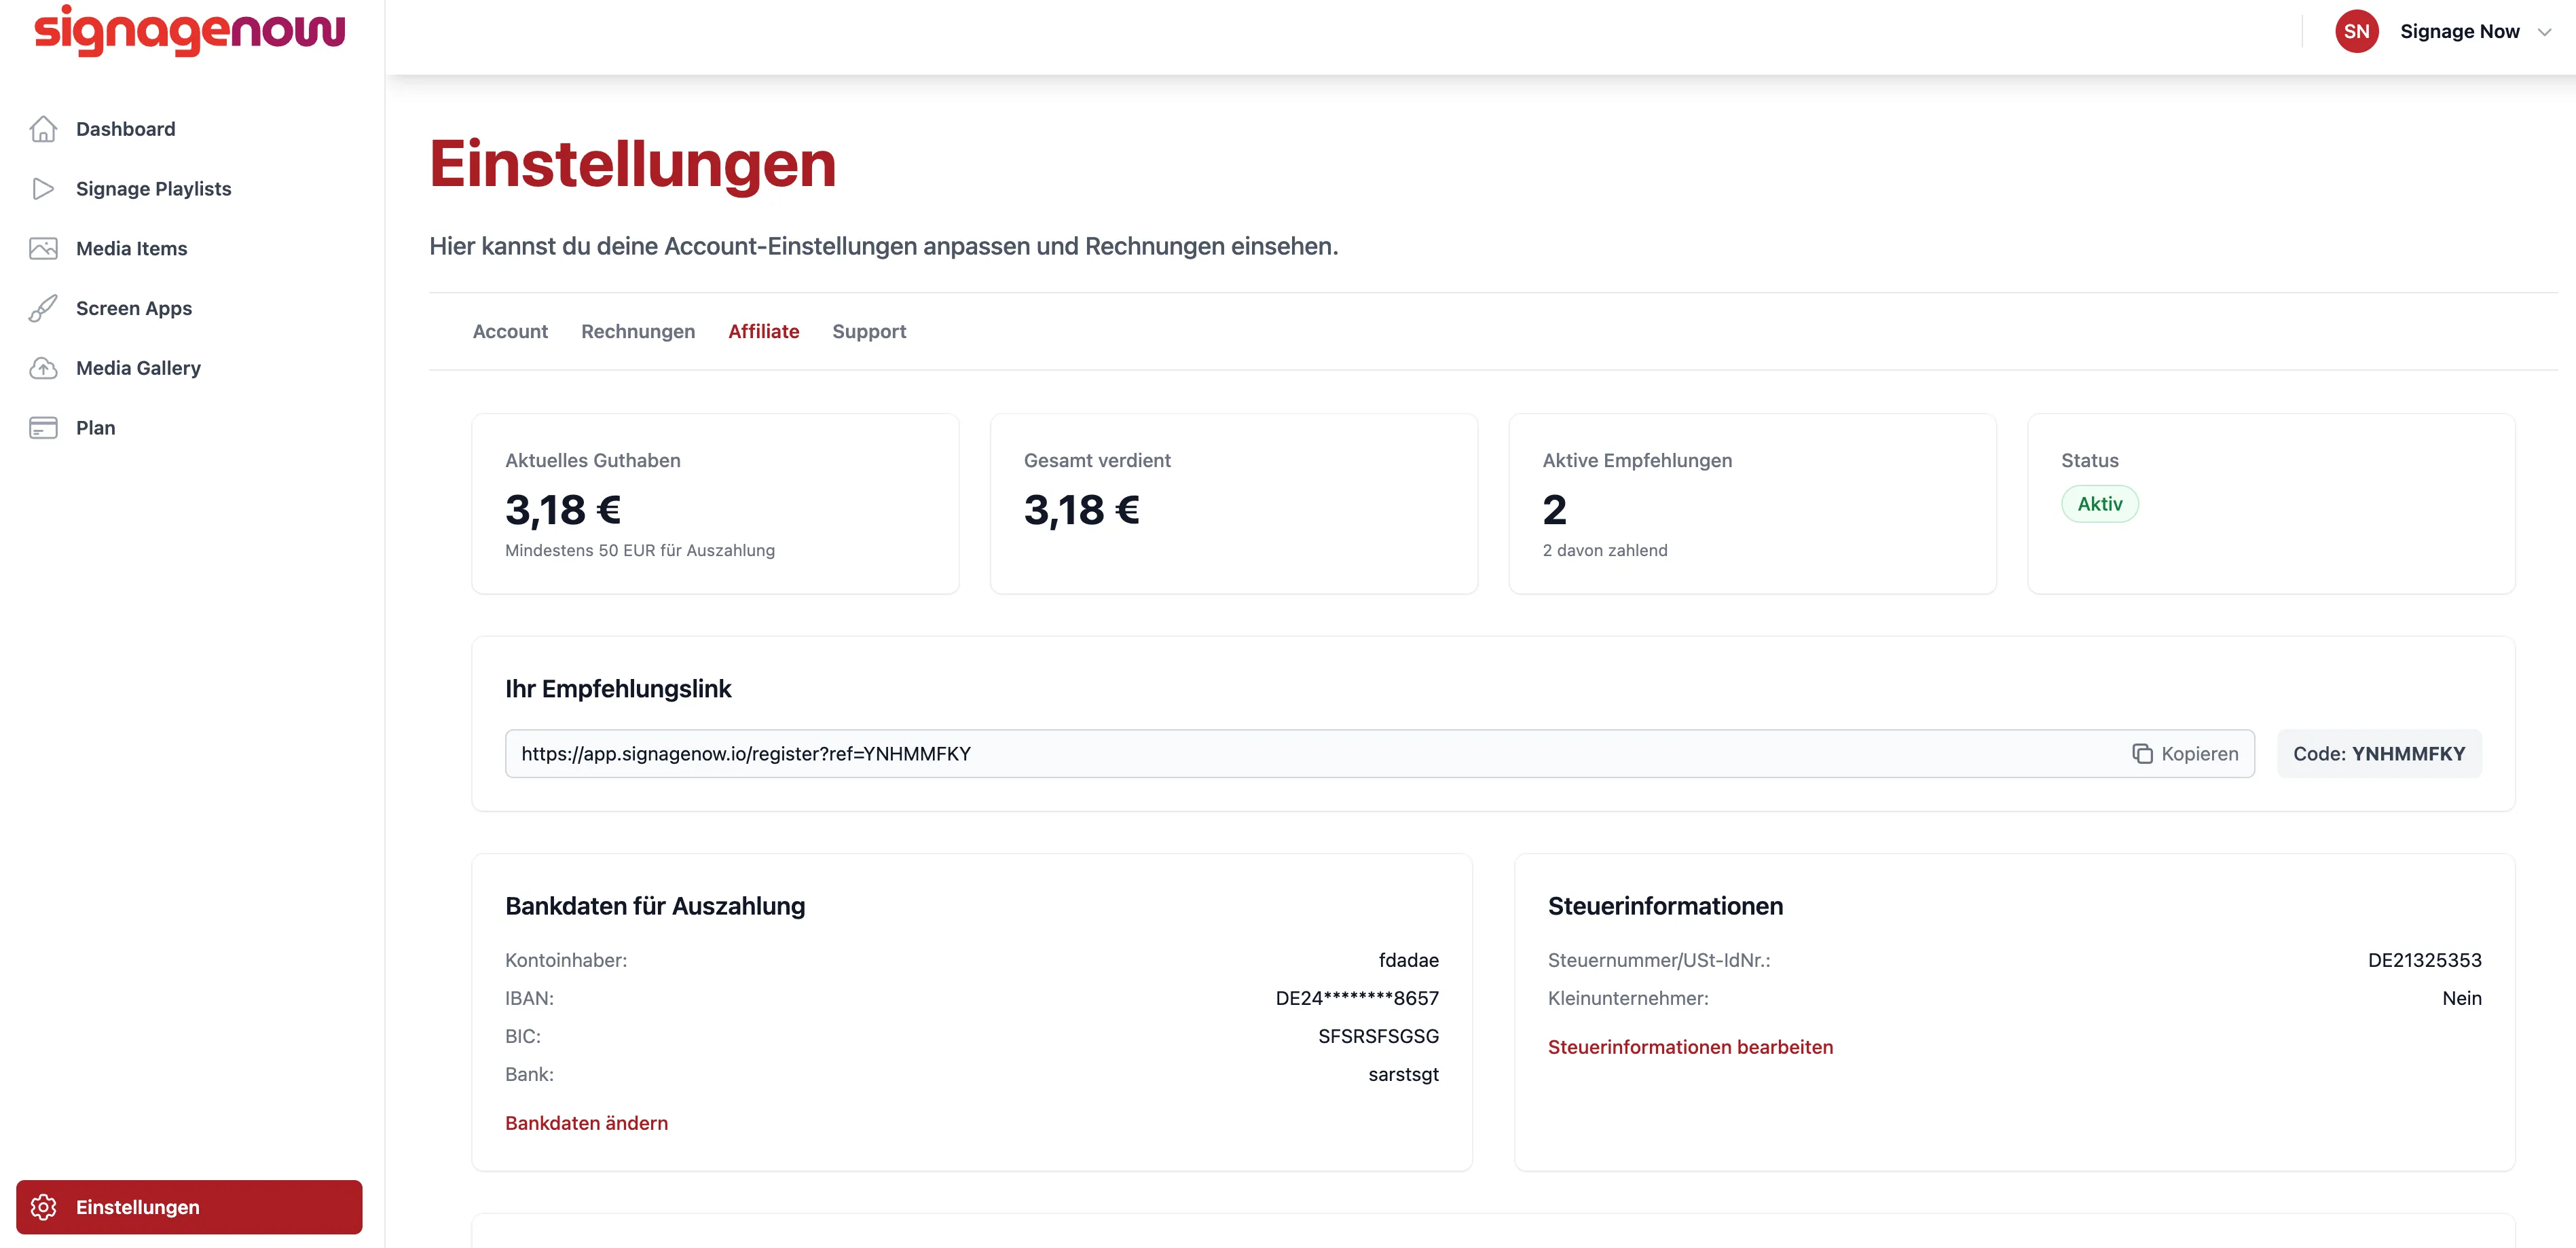
Task: Click the copy icon next to Kopieren
Action: pyautogui.click(x=2142, y=754)
